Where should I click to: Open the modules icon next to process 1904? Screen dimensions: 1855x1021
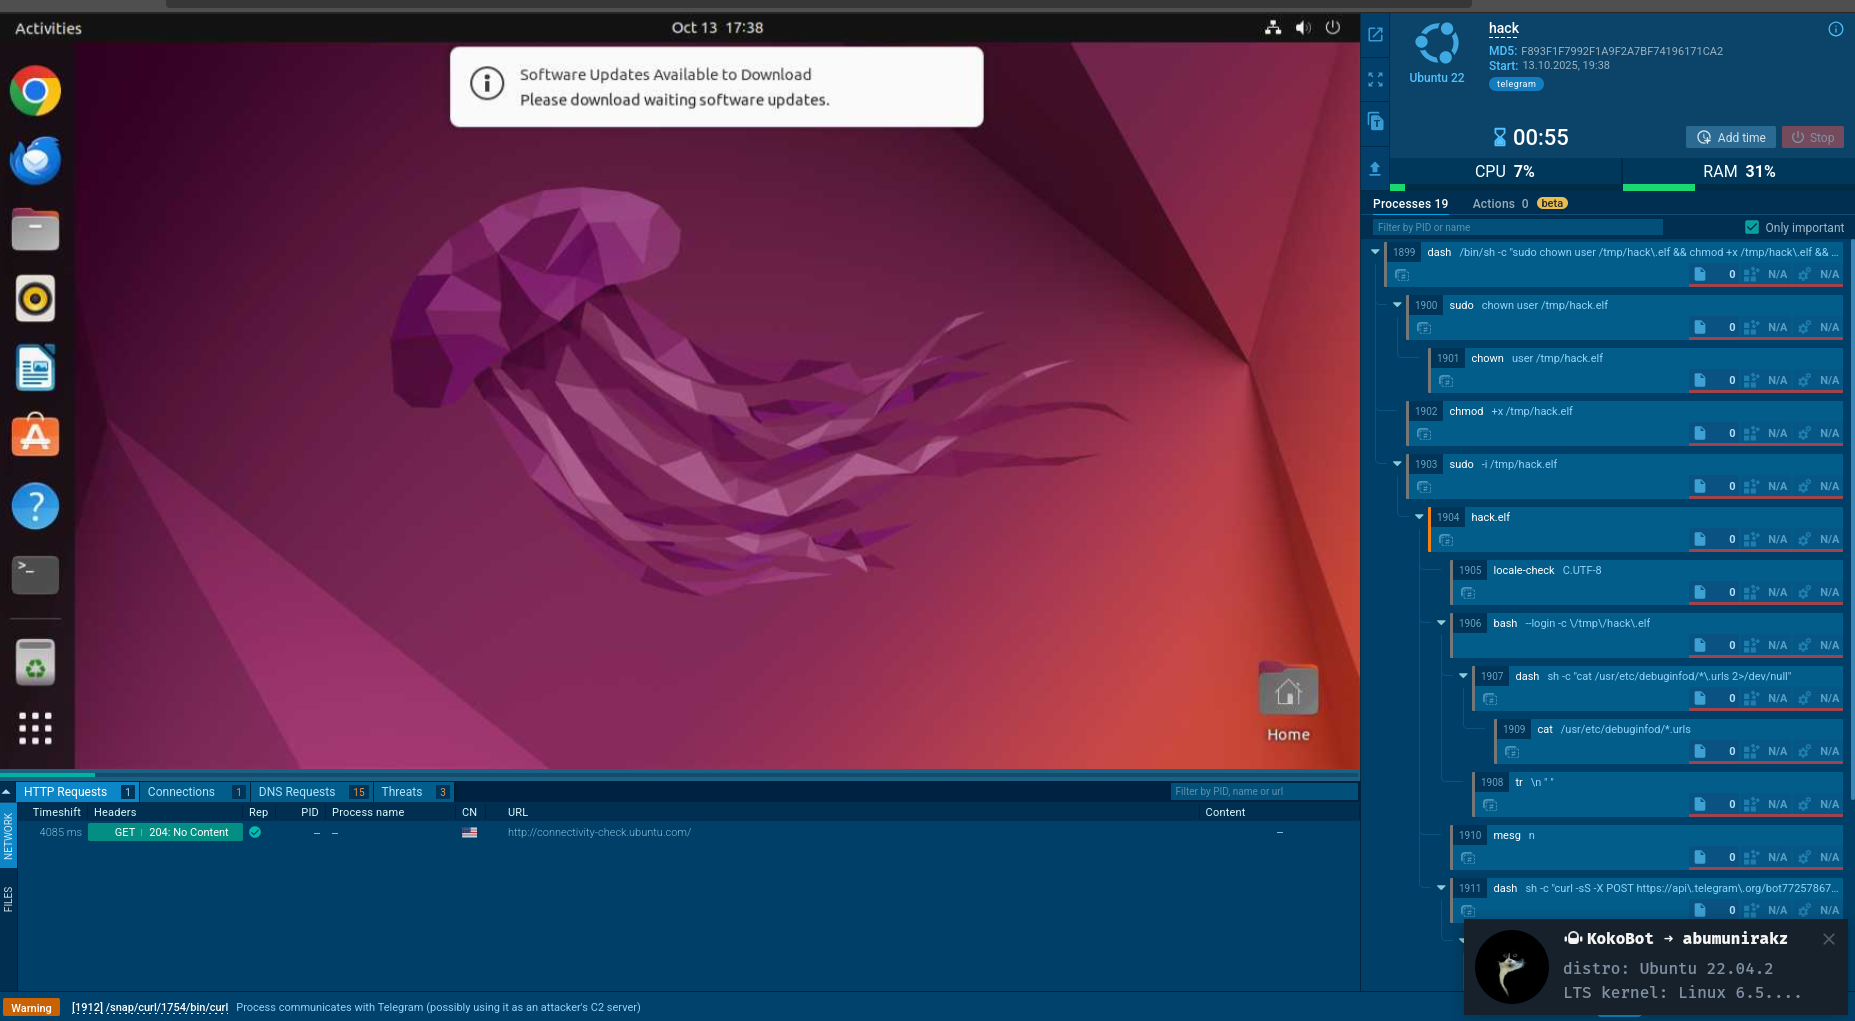(1750, 539)
